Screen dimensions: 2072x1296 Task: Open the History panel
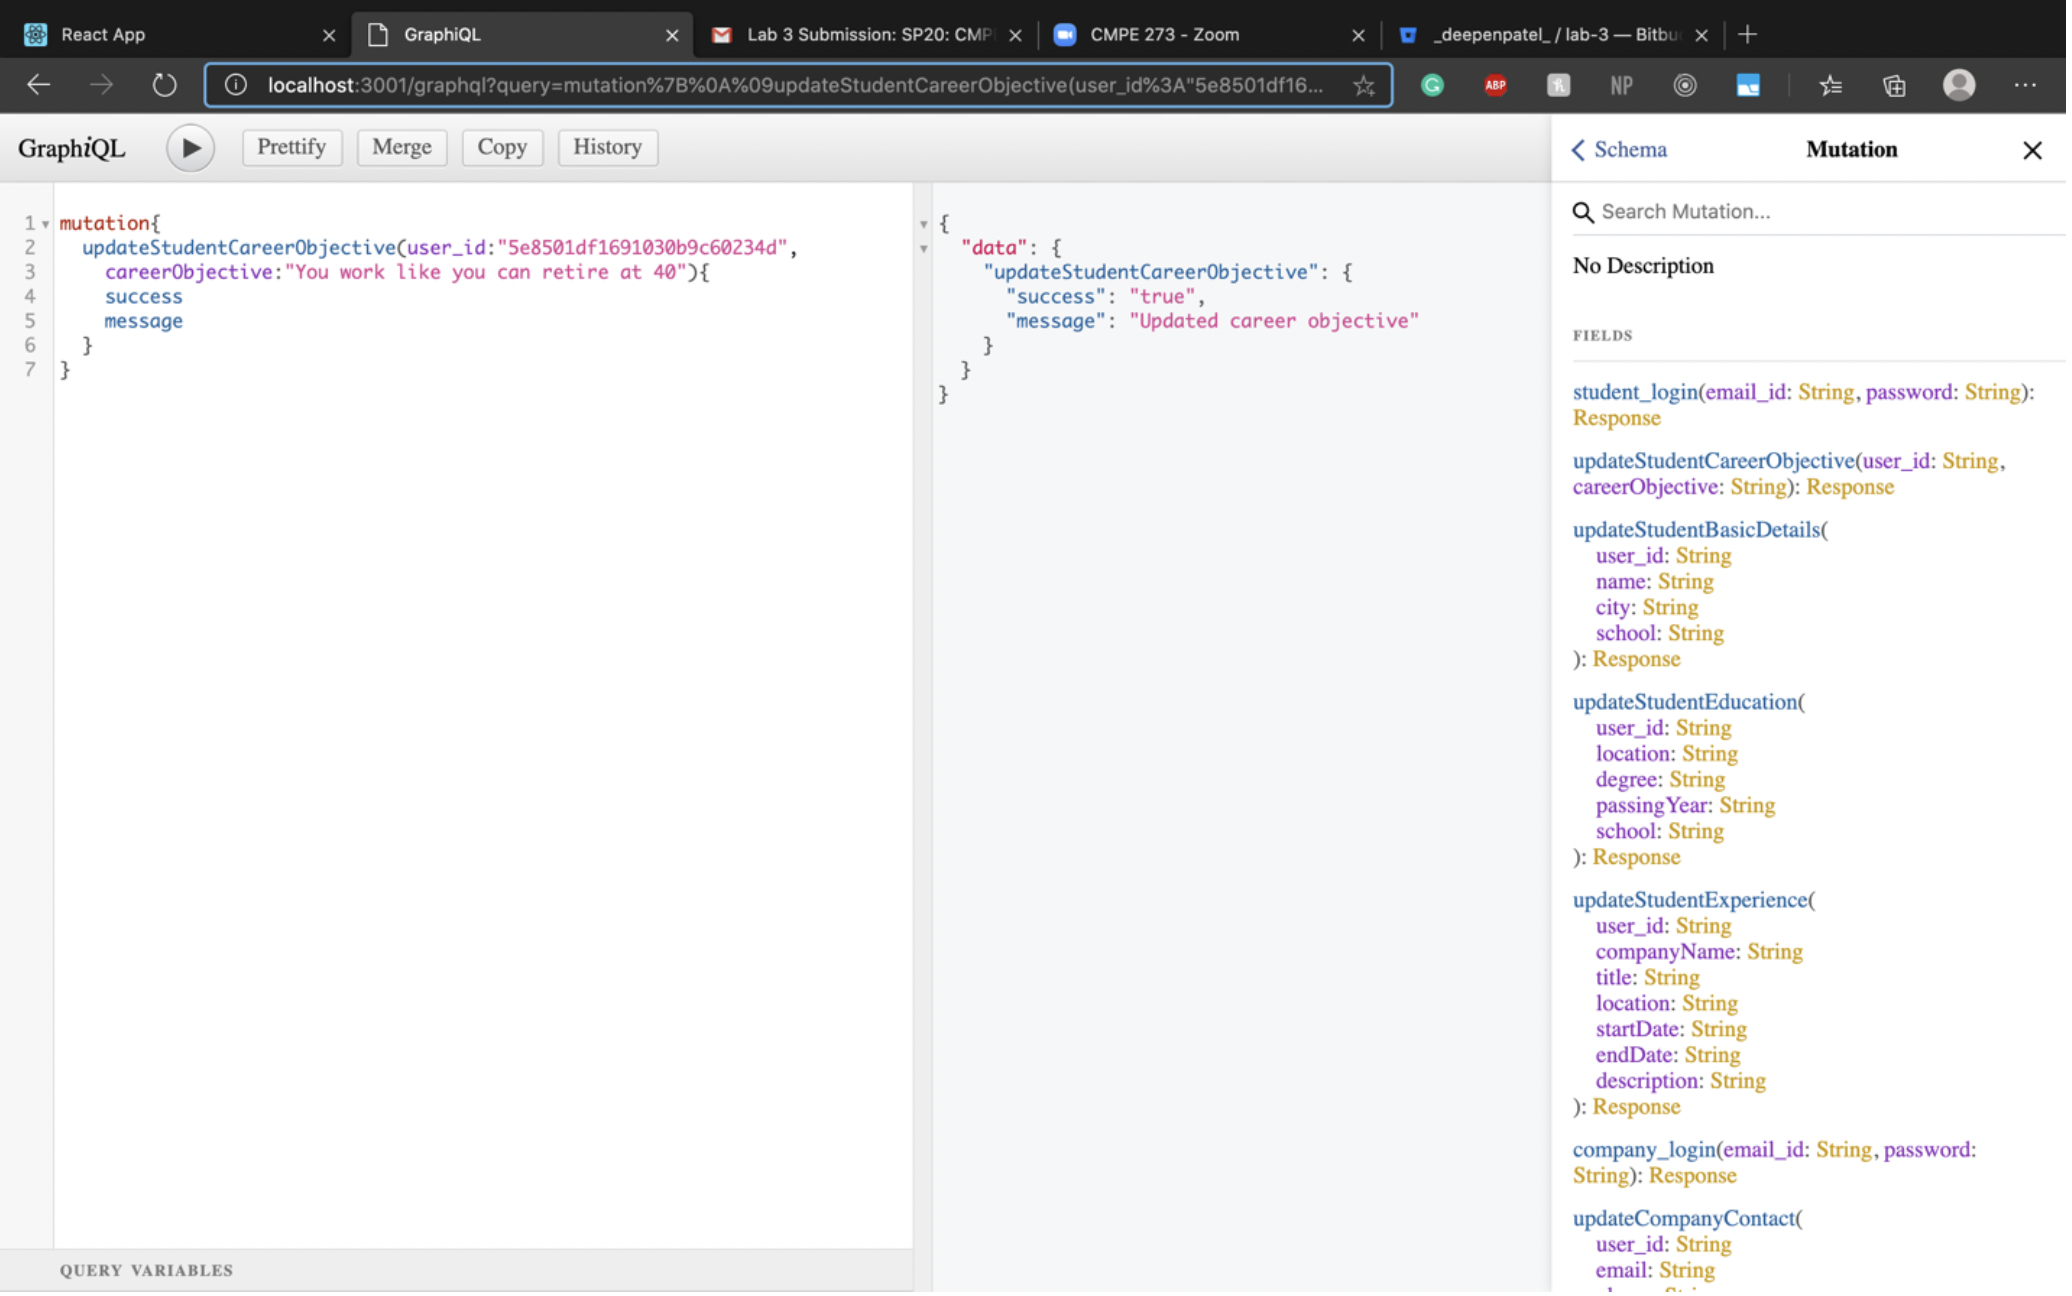tap(609, 148)
